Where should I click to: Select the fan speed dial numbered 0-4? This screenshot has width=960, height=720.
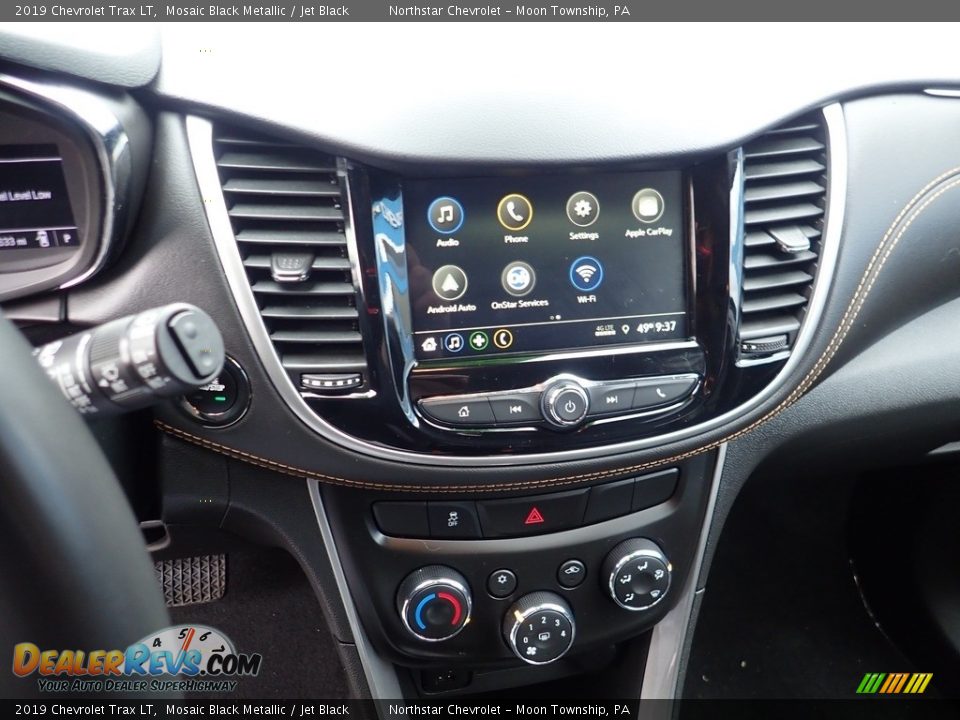(539, 628)
